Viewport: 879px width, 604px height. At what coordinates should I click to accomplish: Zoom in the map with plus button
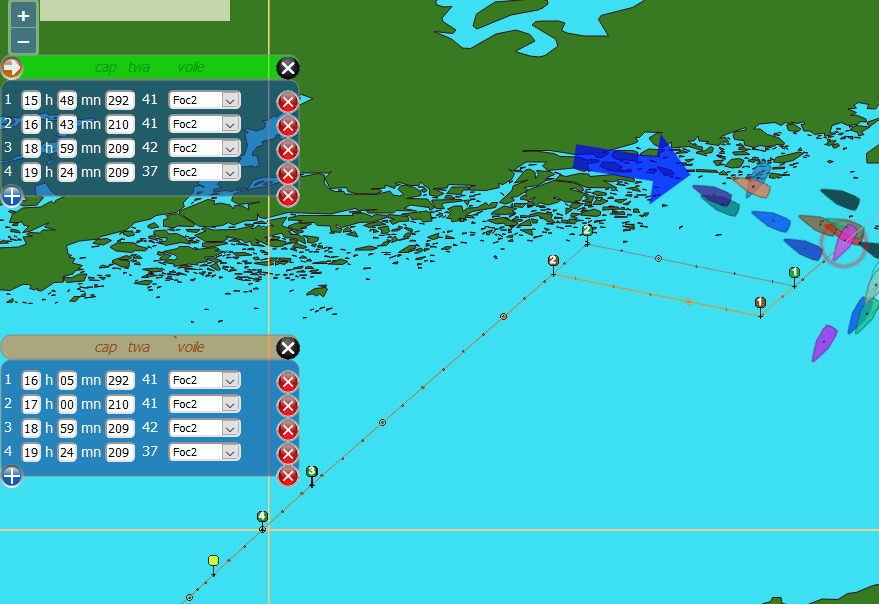click(23, 16)
